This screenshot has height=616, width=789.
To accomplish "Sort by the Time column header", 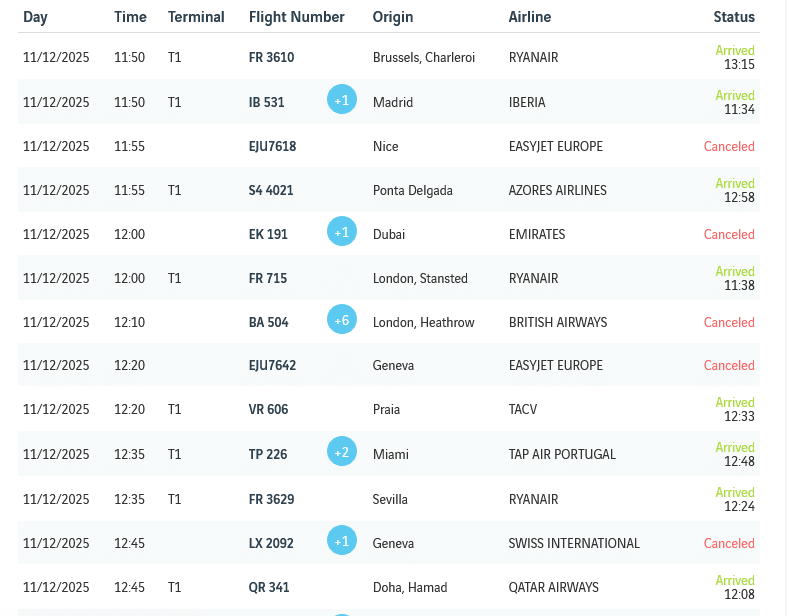I will (130, 17).
